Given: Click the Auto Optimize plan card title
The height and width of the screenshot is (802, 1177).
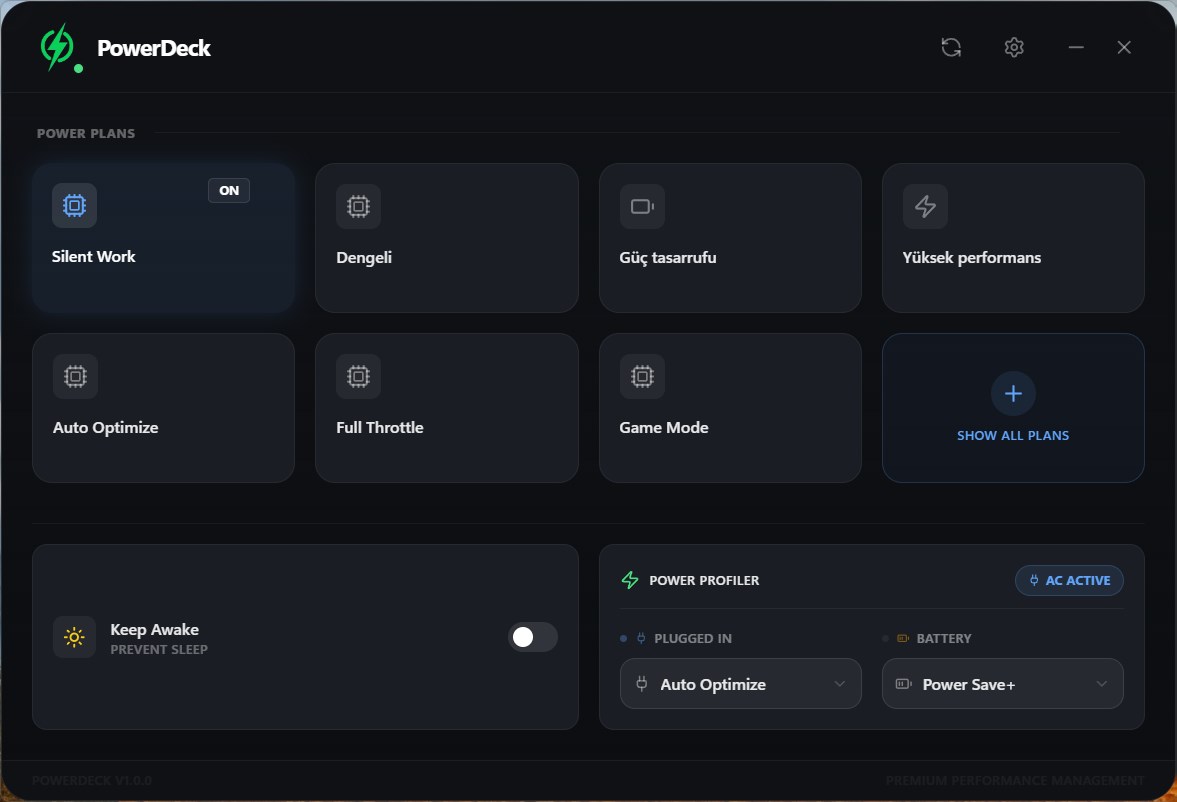Looking at the screenshot, I should click(x=106, y=427).
